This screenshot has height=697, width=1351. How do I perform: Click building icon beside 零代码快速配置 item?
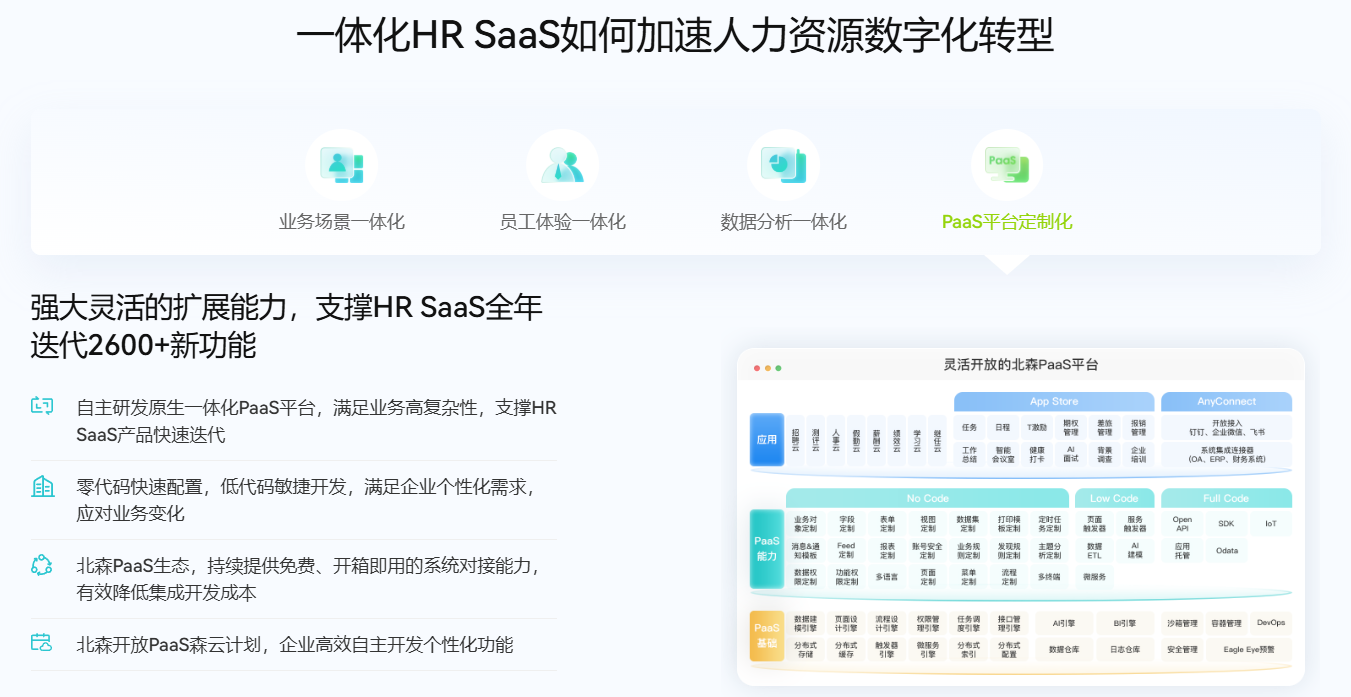(42, 487)
